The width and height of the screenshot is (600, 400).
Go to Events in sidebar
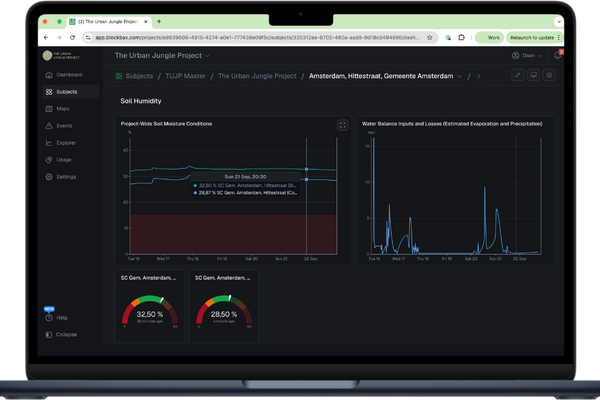coord(62,126)
